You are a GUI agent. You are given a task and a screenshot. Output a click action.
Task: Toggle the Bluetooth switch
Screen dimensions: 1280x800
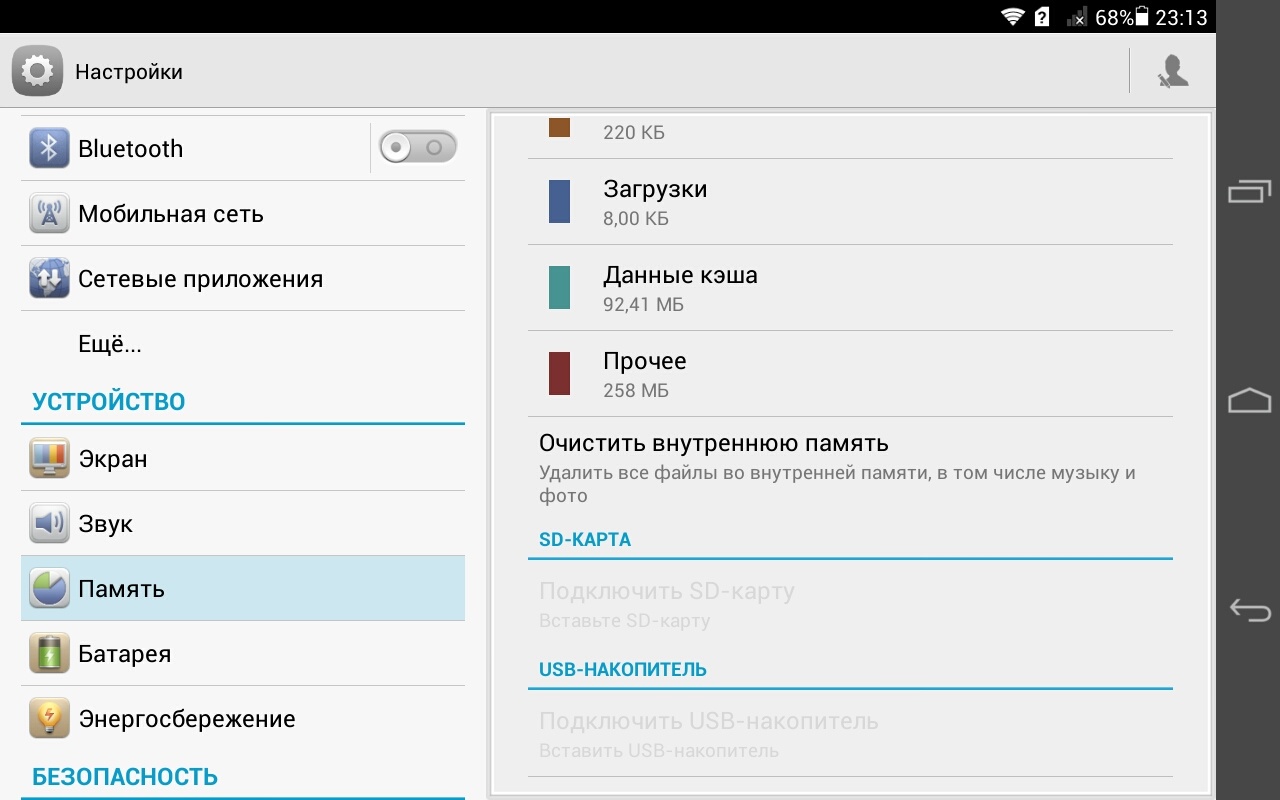[x=417, y=148]
